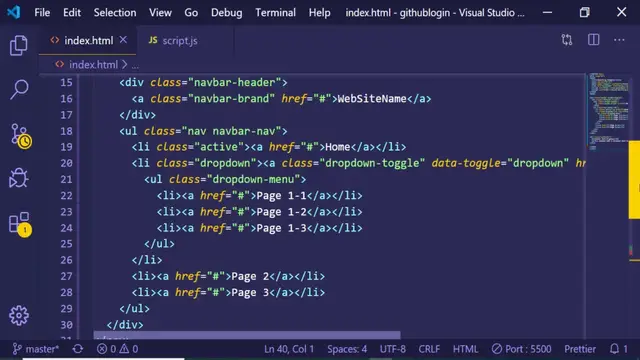Click line number 25 in gutter
This screenshot has height=360, width=640.
click(x=66, y=244)
